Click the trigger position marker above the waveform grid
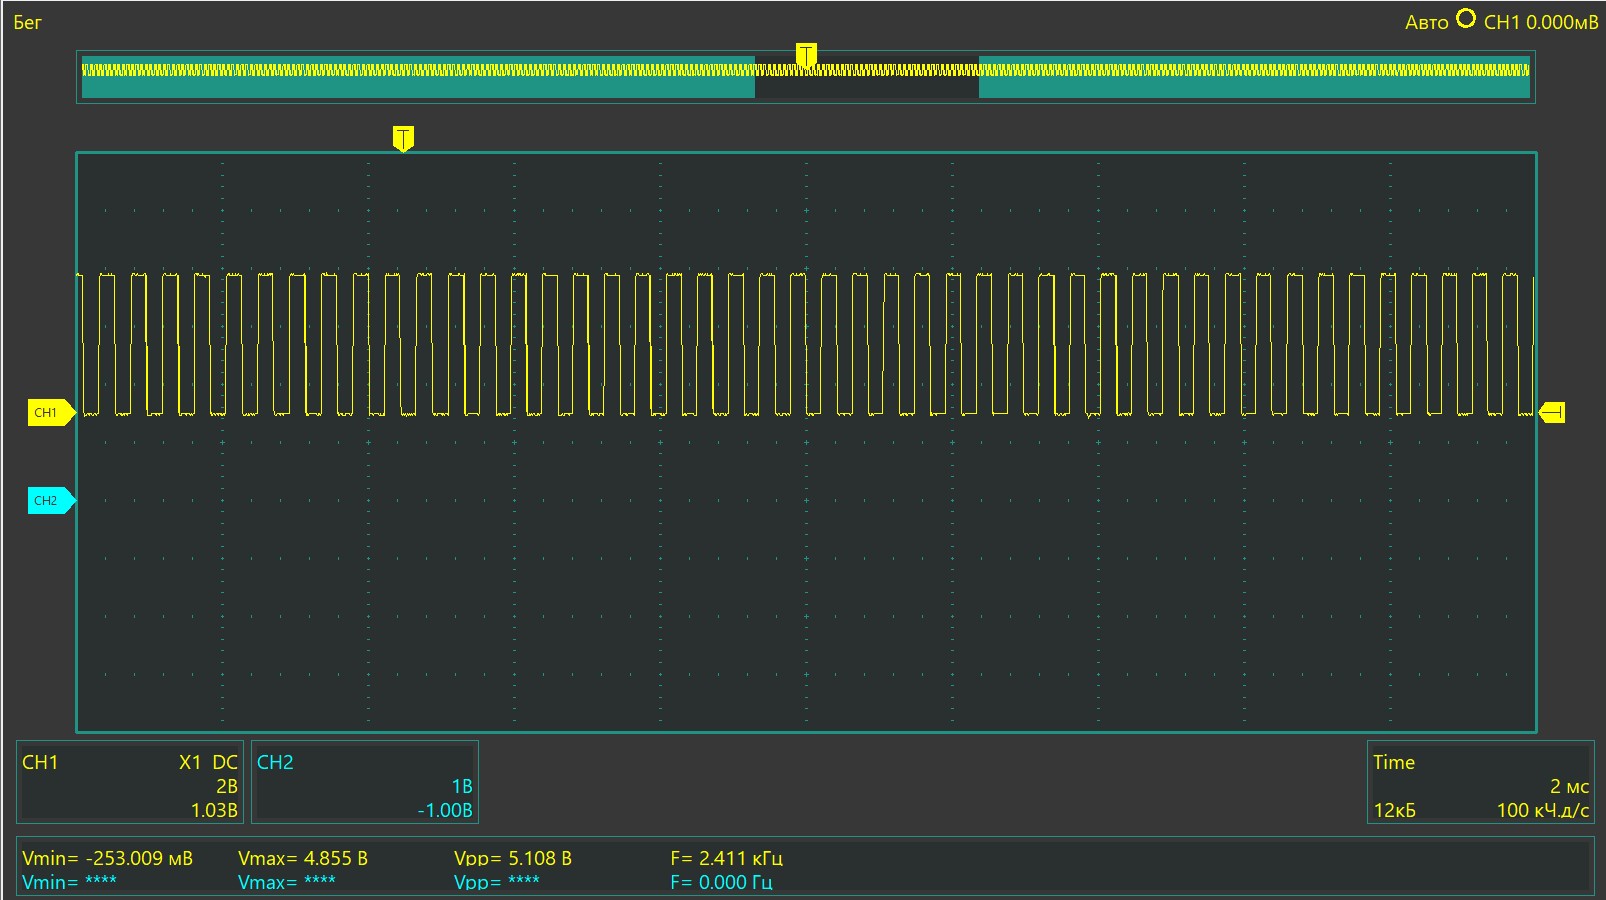This screenshot has height=900, width=1606. click(403, 139)
